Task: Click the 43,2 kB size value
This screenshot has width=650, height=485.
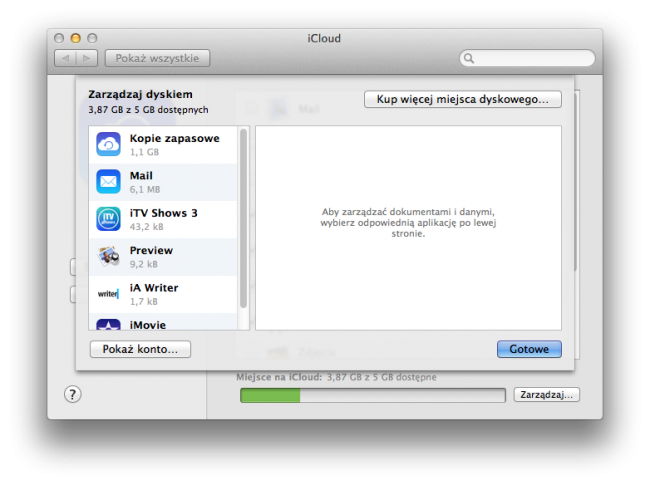Action: [146, 227]
